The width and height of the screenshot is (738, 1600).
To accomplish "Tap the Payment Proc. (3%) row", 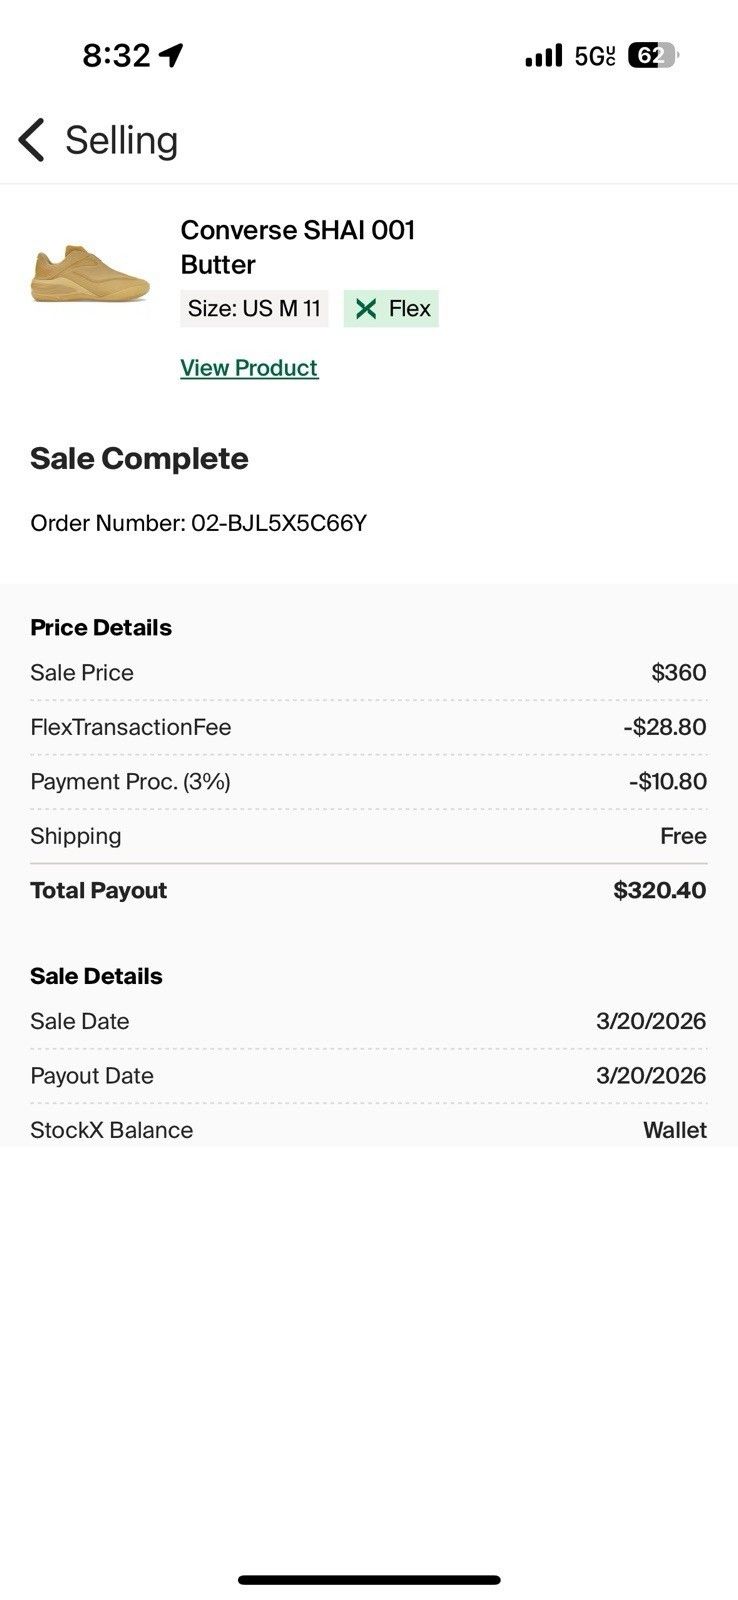I will click(x=368, y=782).
